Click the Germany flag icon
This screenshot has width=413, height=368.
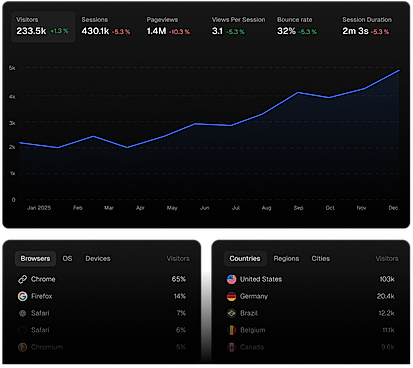[231, 296]
